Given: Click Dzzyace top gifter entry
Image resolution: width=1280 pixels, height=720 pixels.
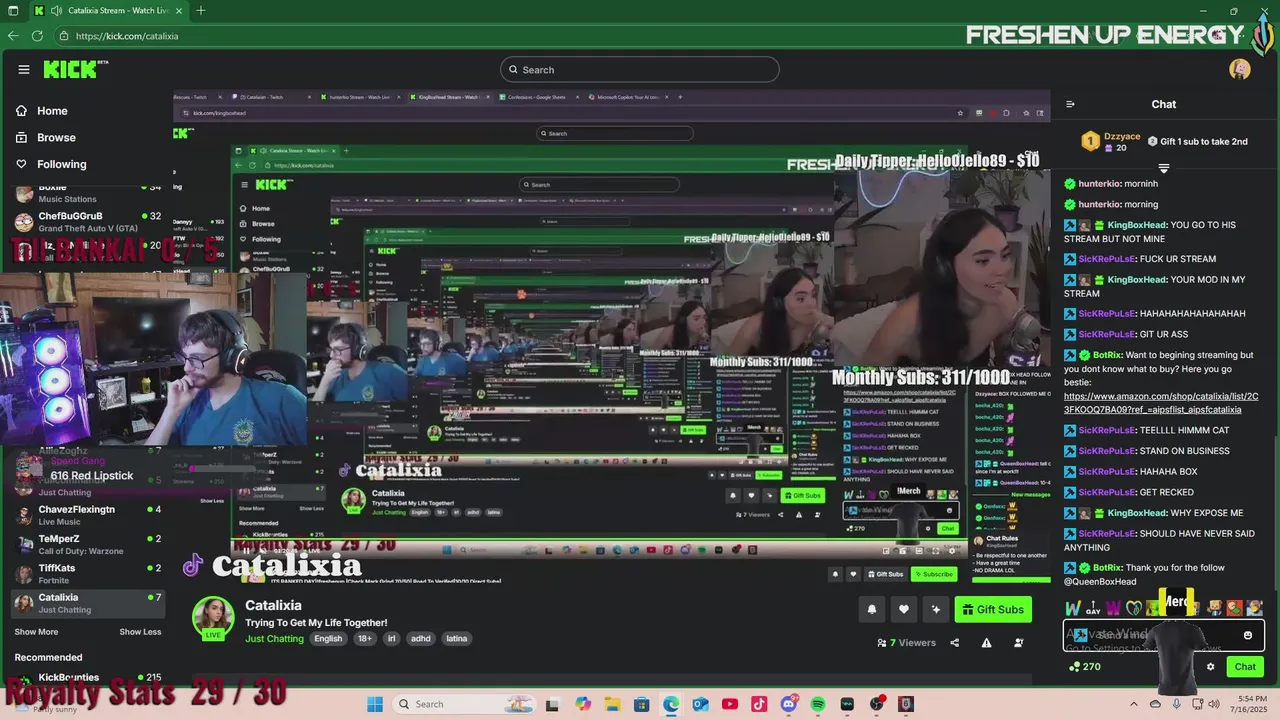Looking at the screenshot, I should (x=1111, y=142).
